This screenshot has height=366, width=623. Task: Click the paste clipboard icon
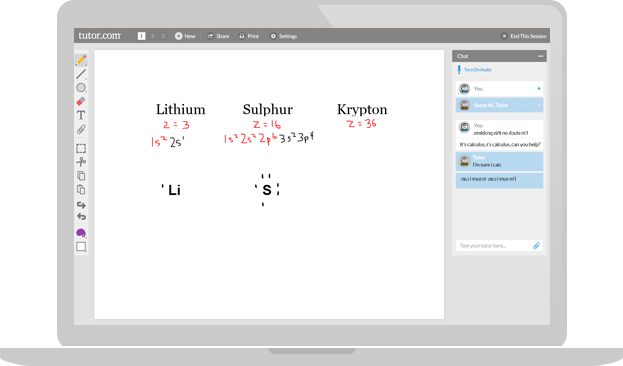pos(81,190)
